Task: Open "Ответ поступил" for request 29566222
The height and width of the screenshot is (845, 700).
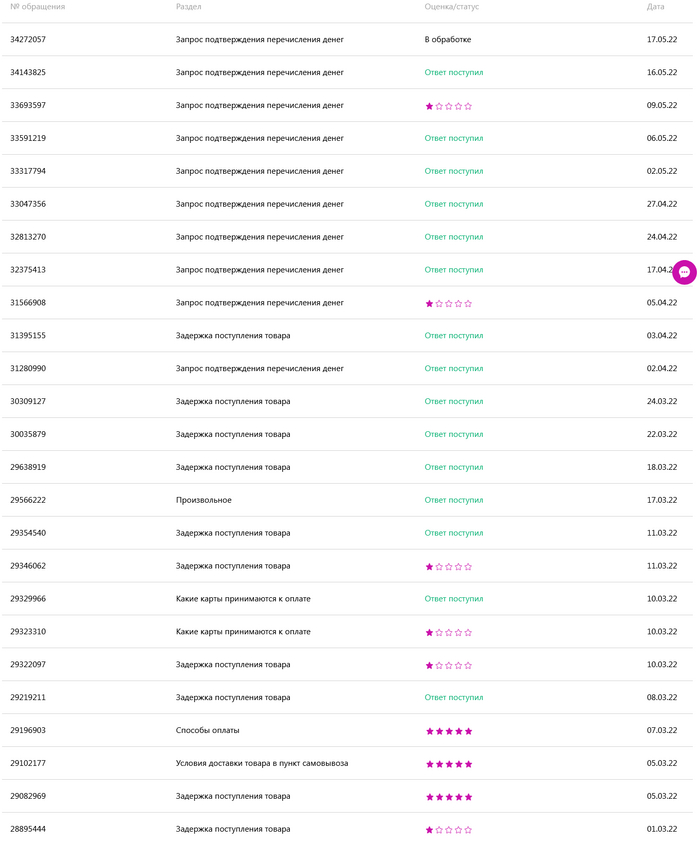Action: pos(453,500)
